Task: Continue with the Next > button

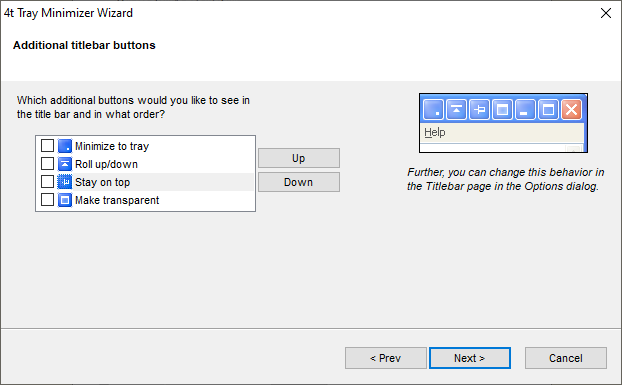Action: coord(470,358)
